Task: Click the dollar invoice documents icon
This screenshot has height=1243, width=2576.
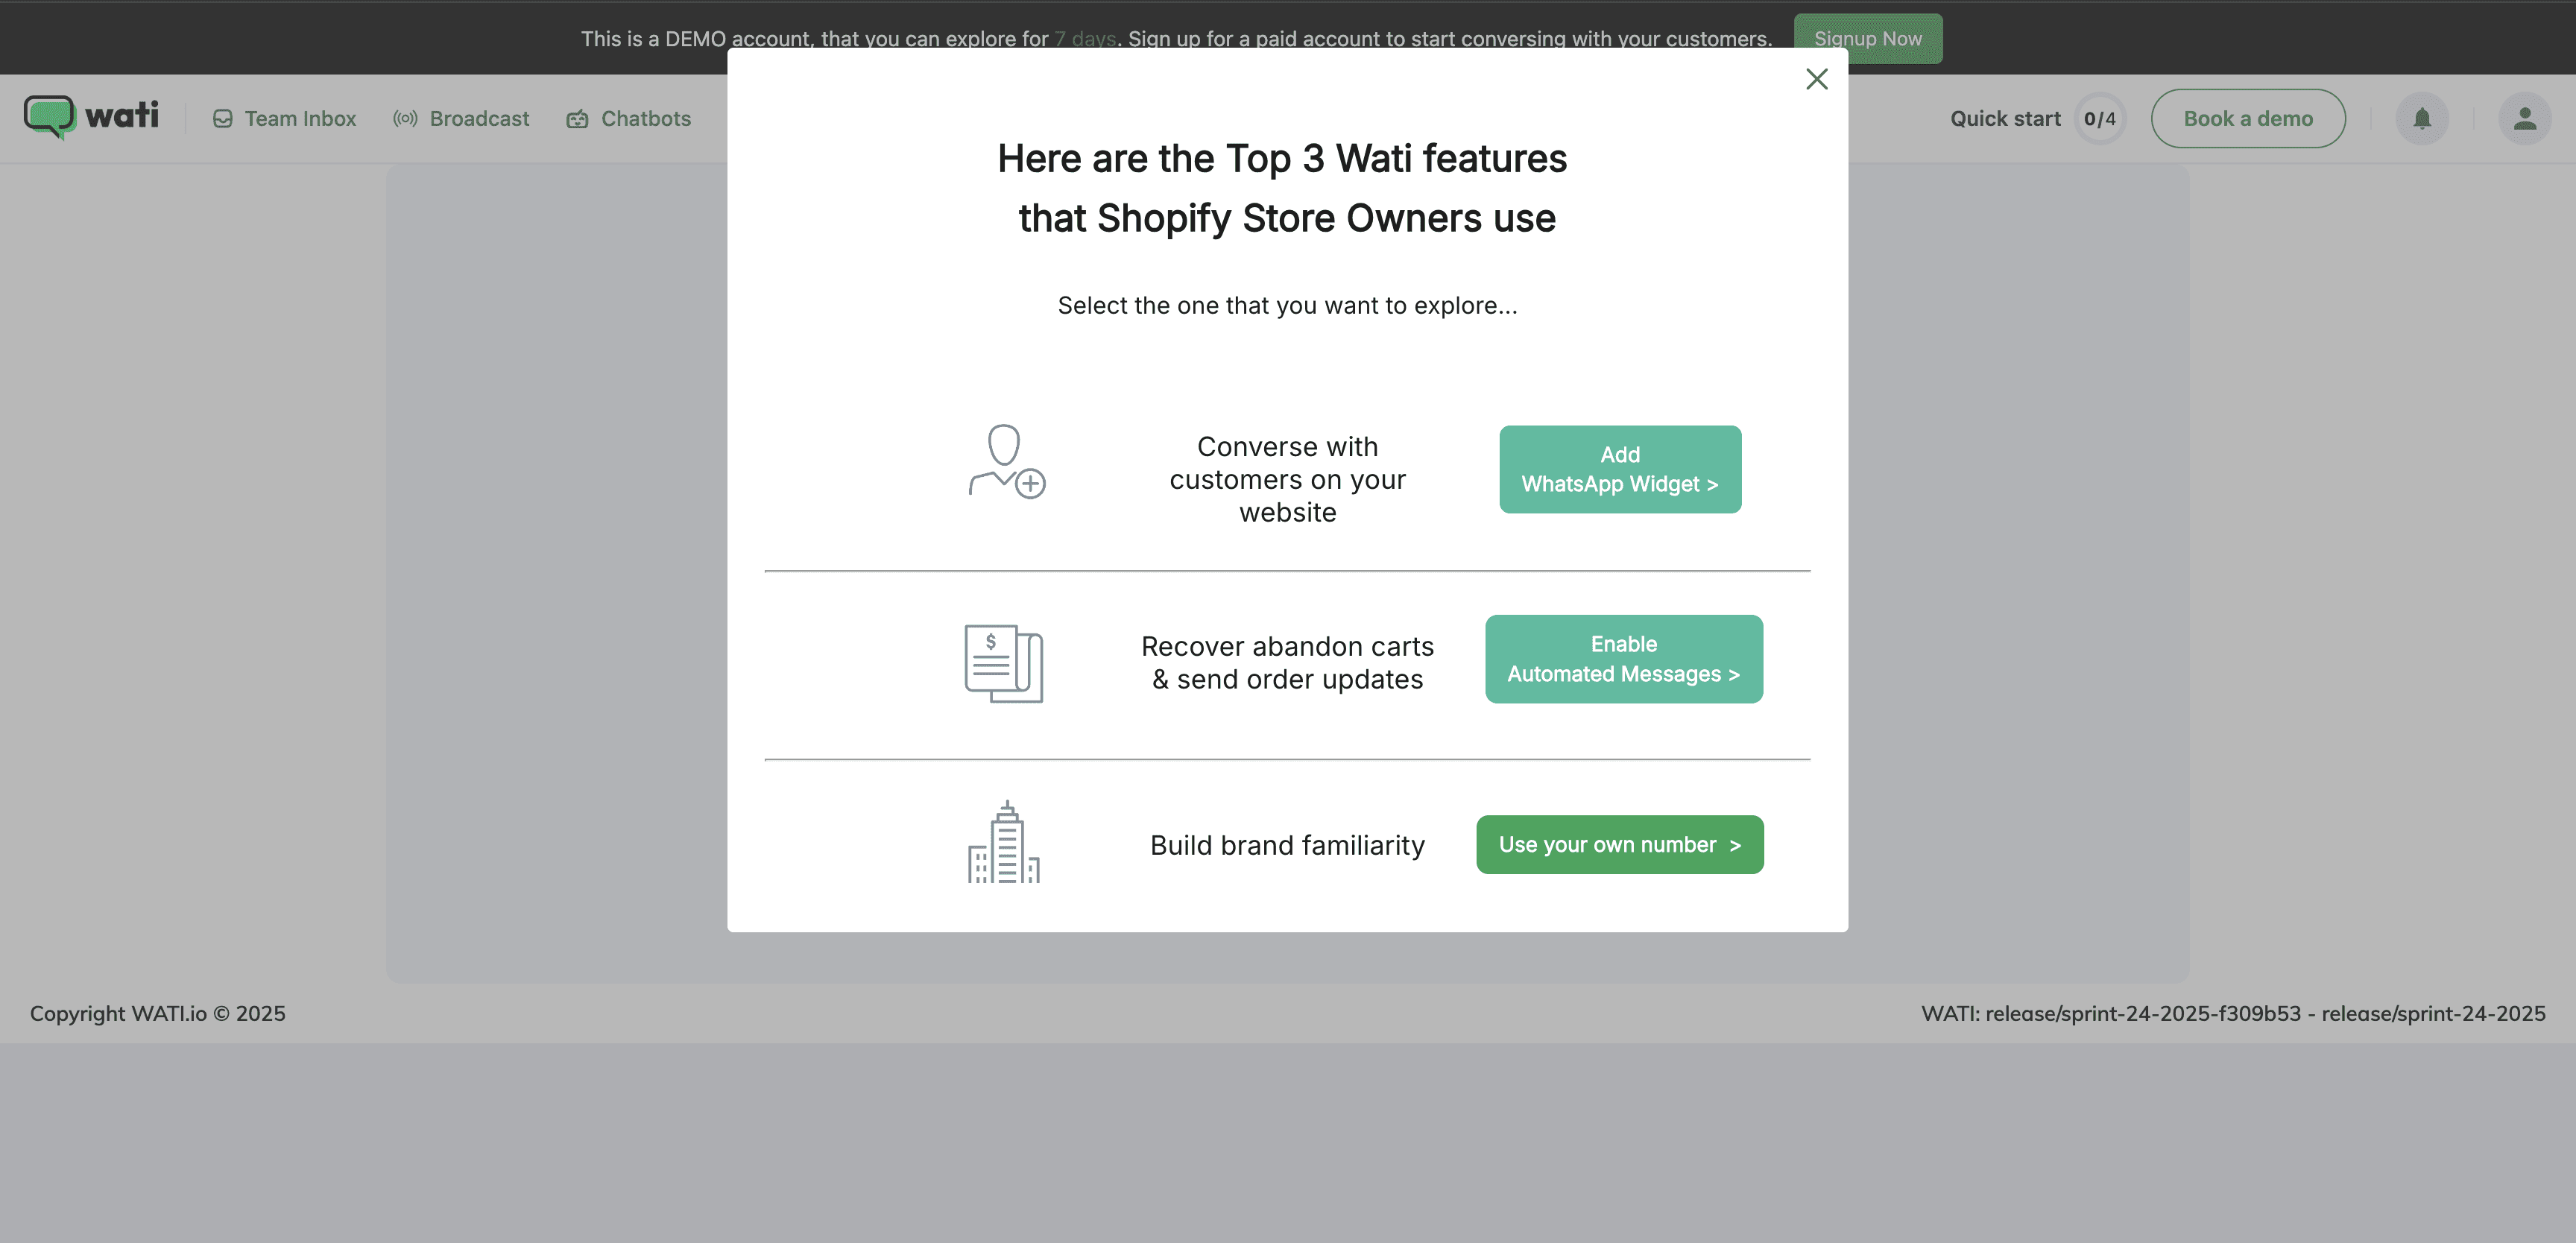Action: pos(1003,663)
